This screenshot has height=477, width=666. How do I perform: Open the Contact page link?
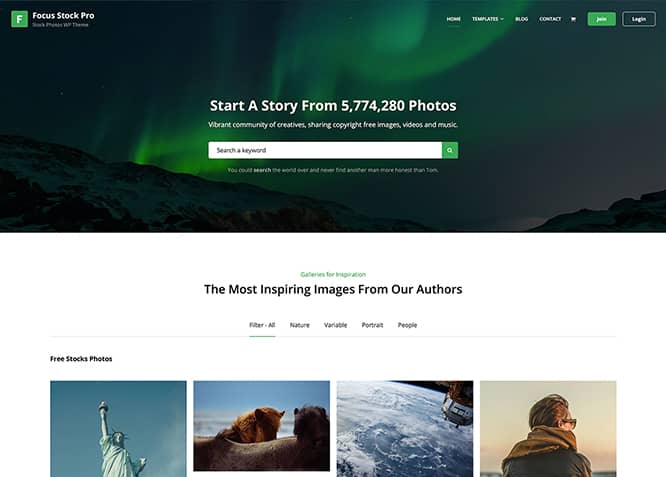(550, 19)
